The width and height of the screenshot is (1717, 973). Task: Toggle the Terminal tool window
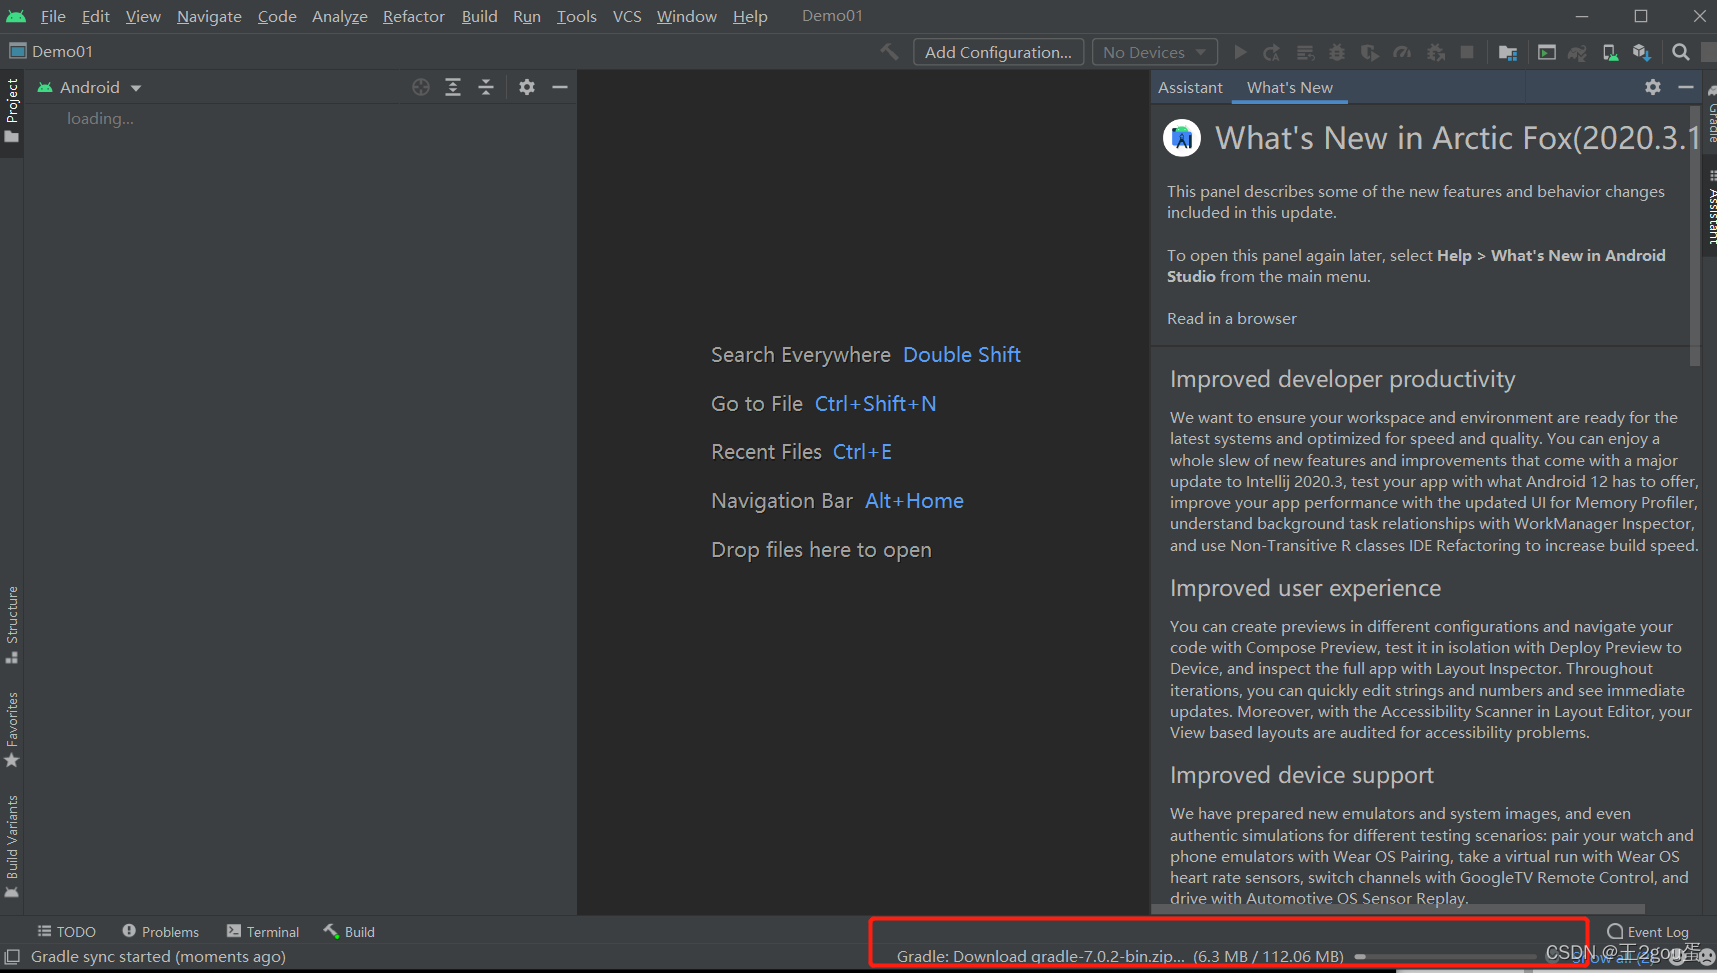[263, 931]
